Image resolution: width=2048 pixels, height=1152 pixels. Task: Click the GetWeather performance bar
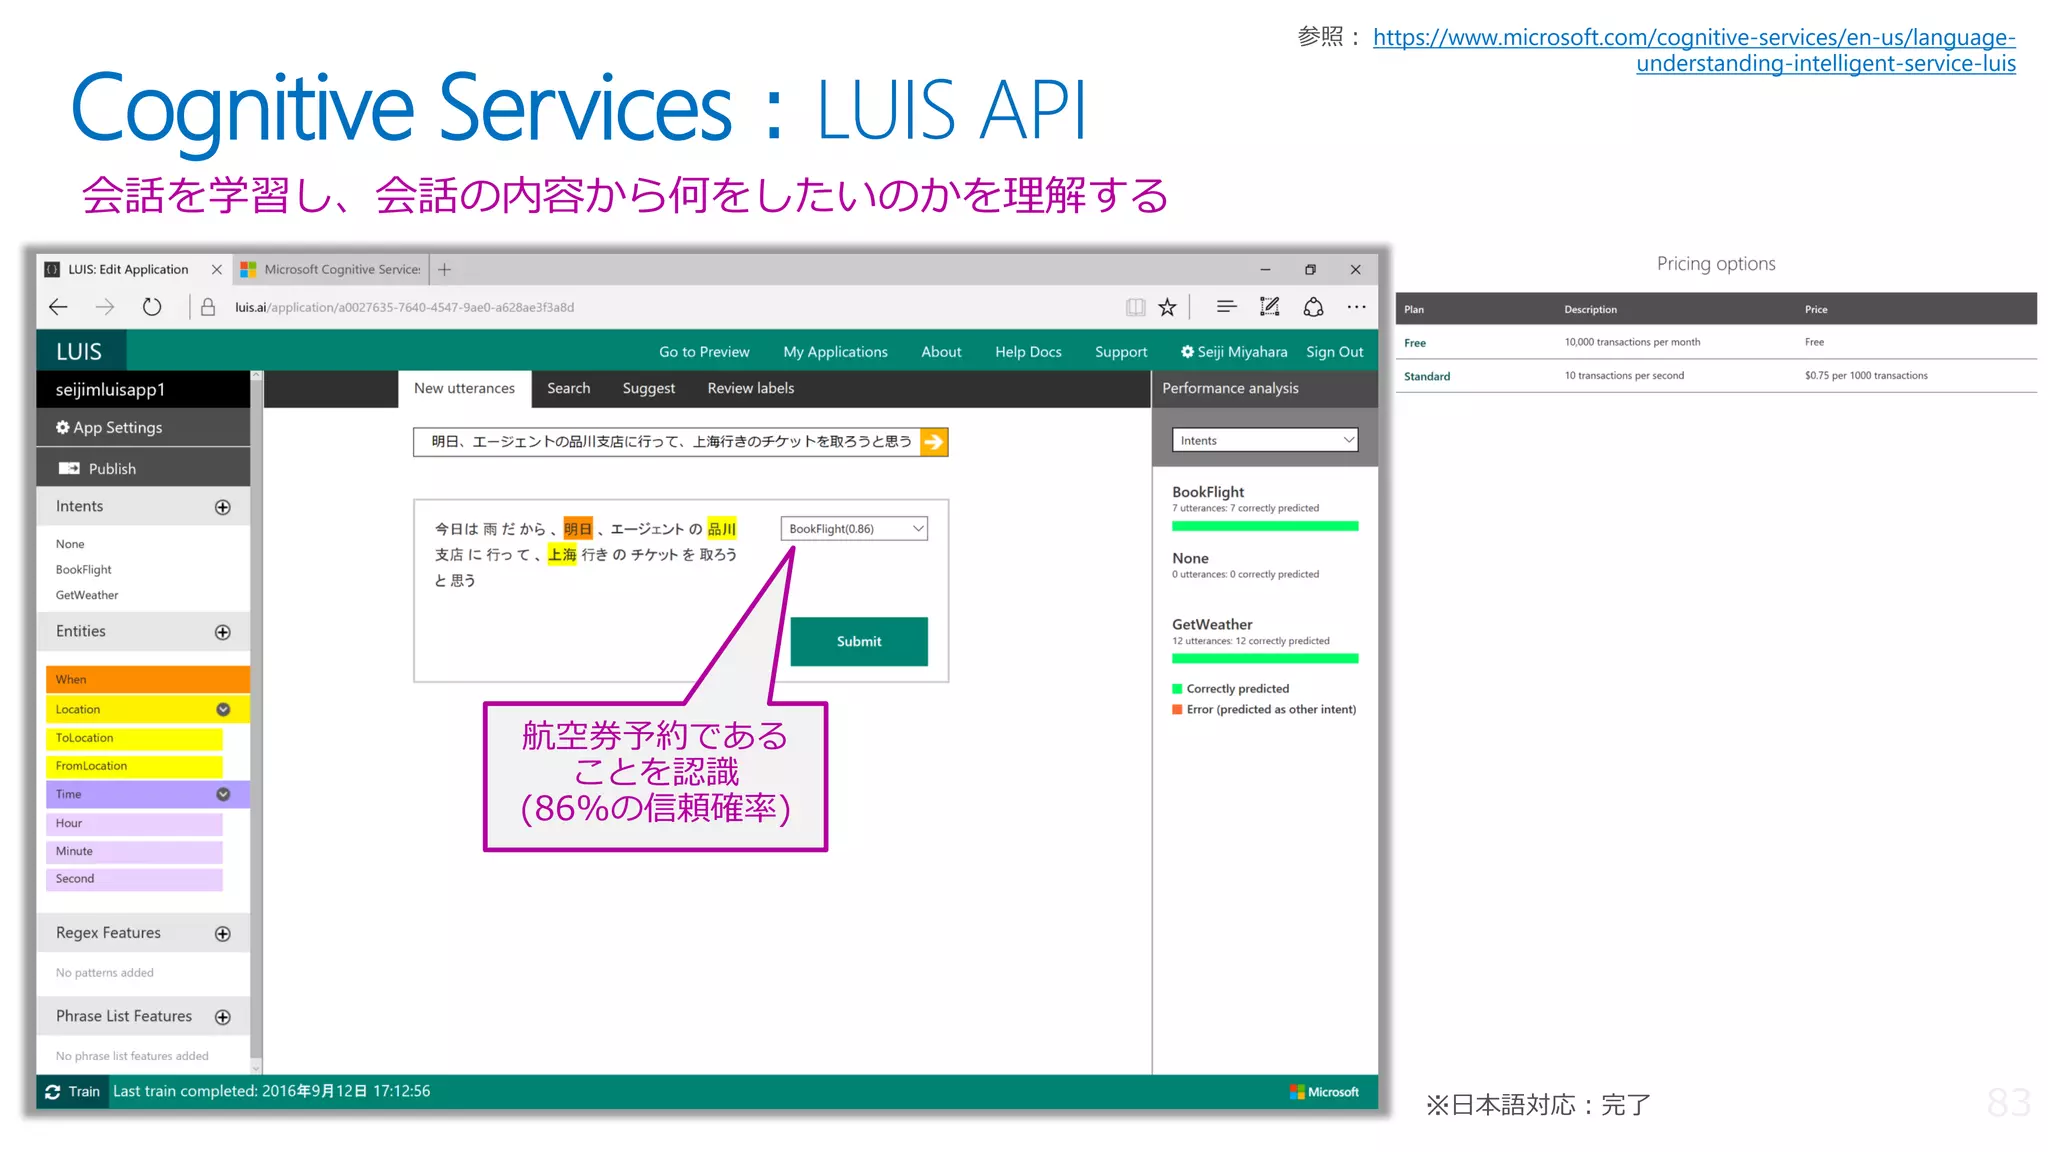click(1265, 659)
